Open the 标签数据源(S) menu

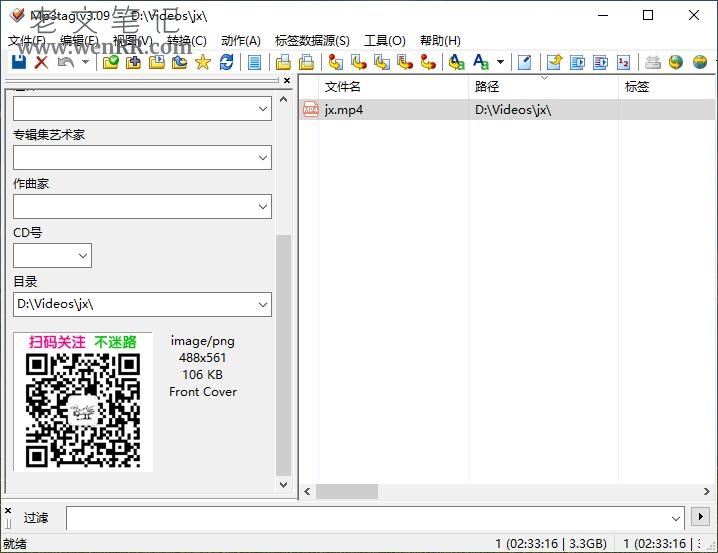[312, 41]
